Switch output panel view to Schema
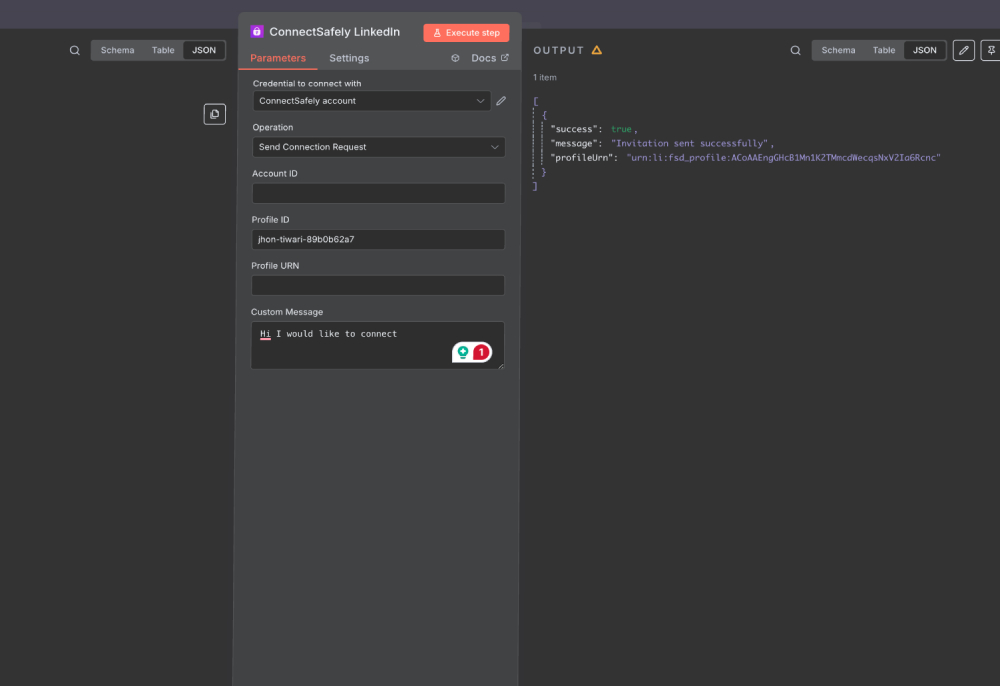This screenshot has width=1000, height=686. 838,49
